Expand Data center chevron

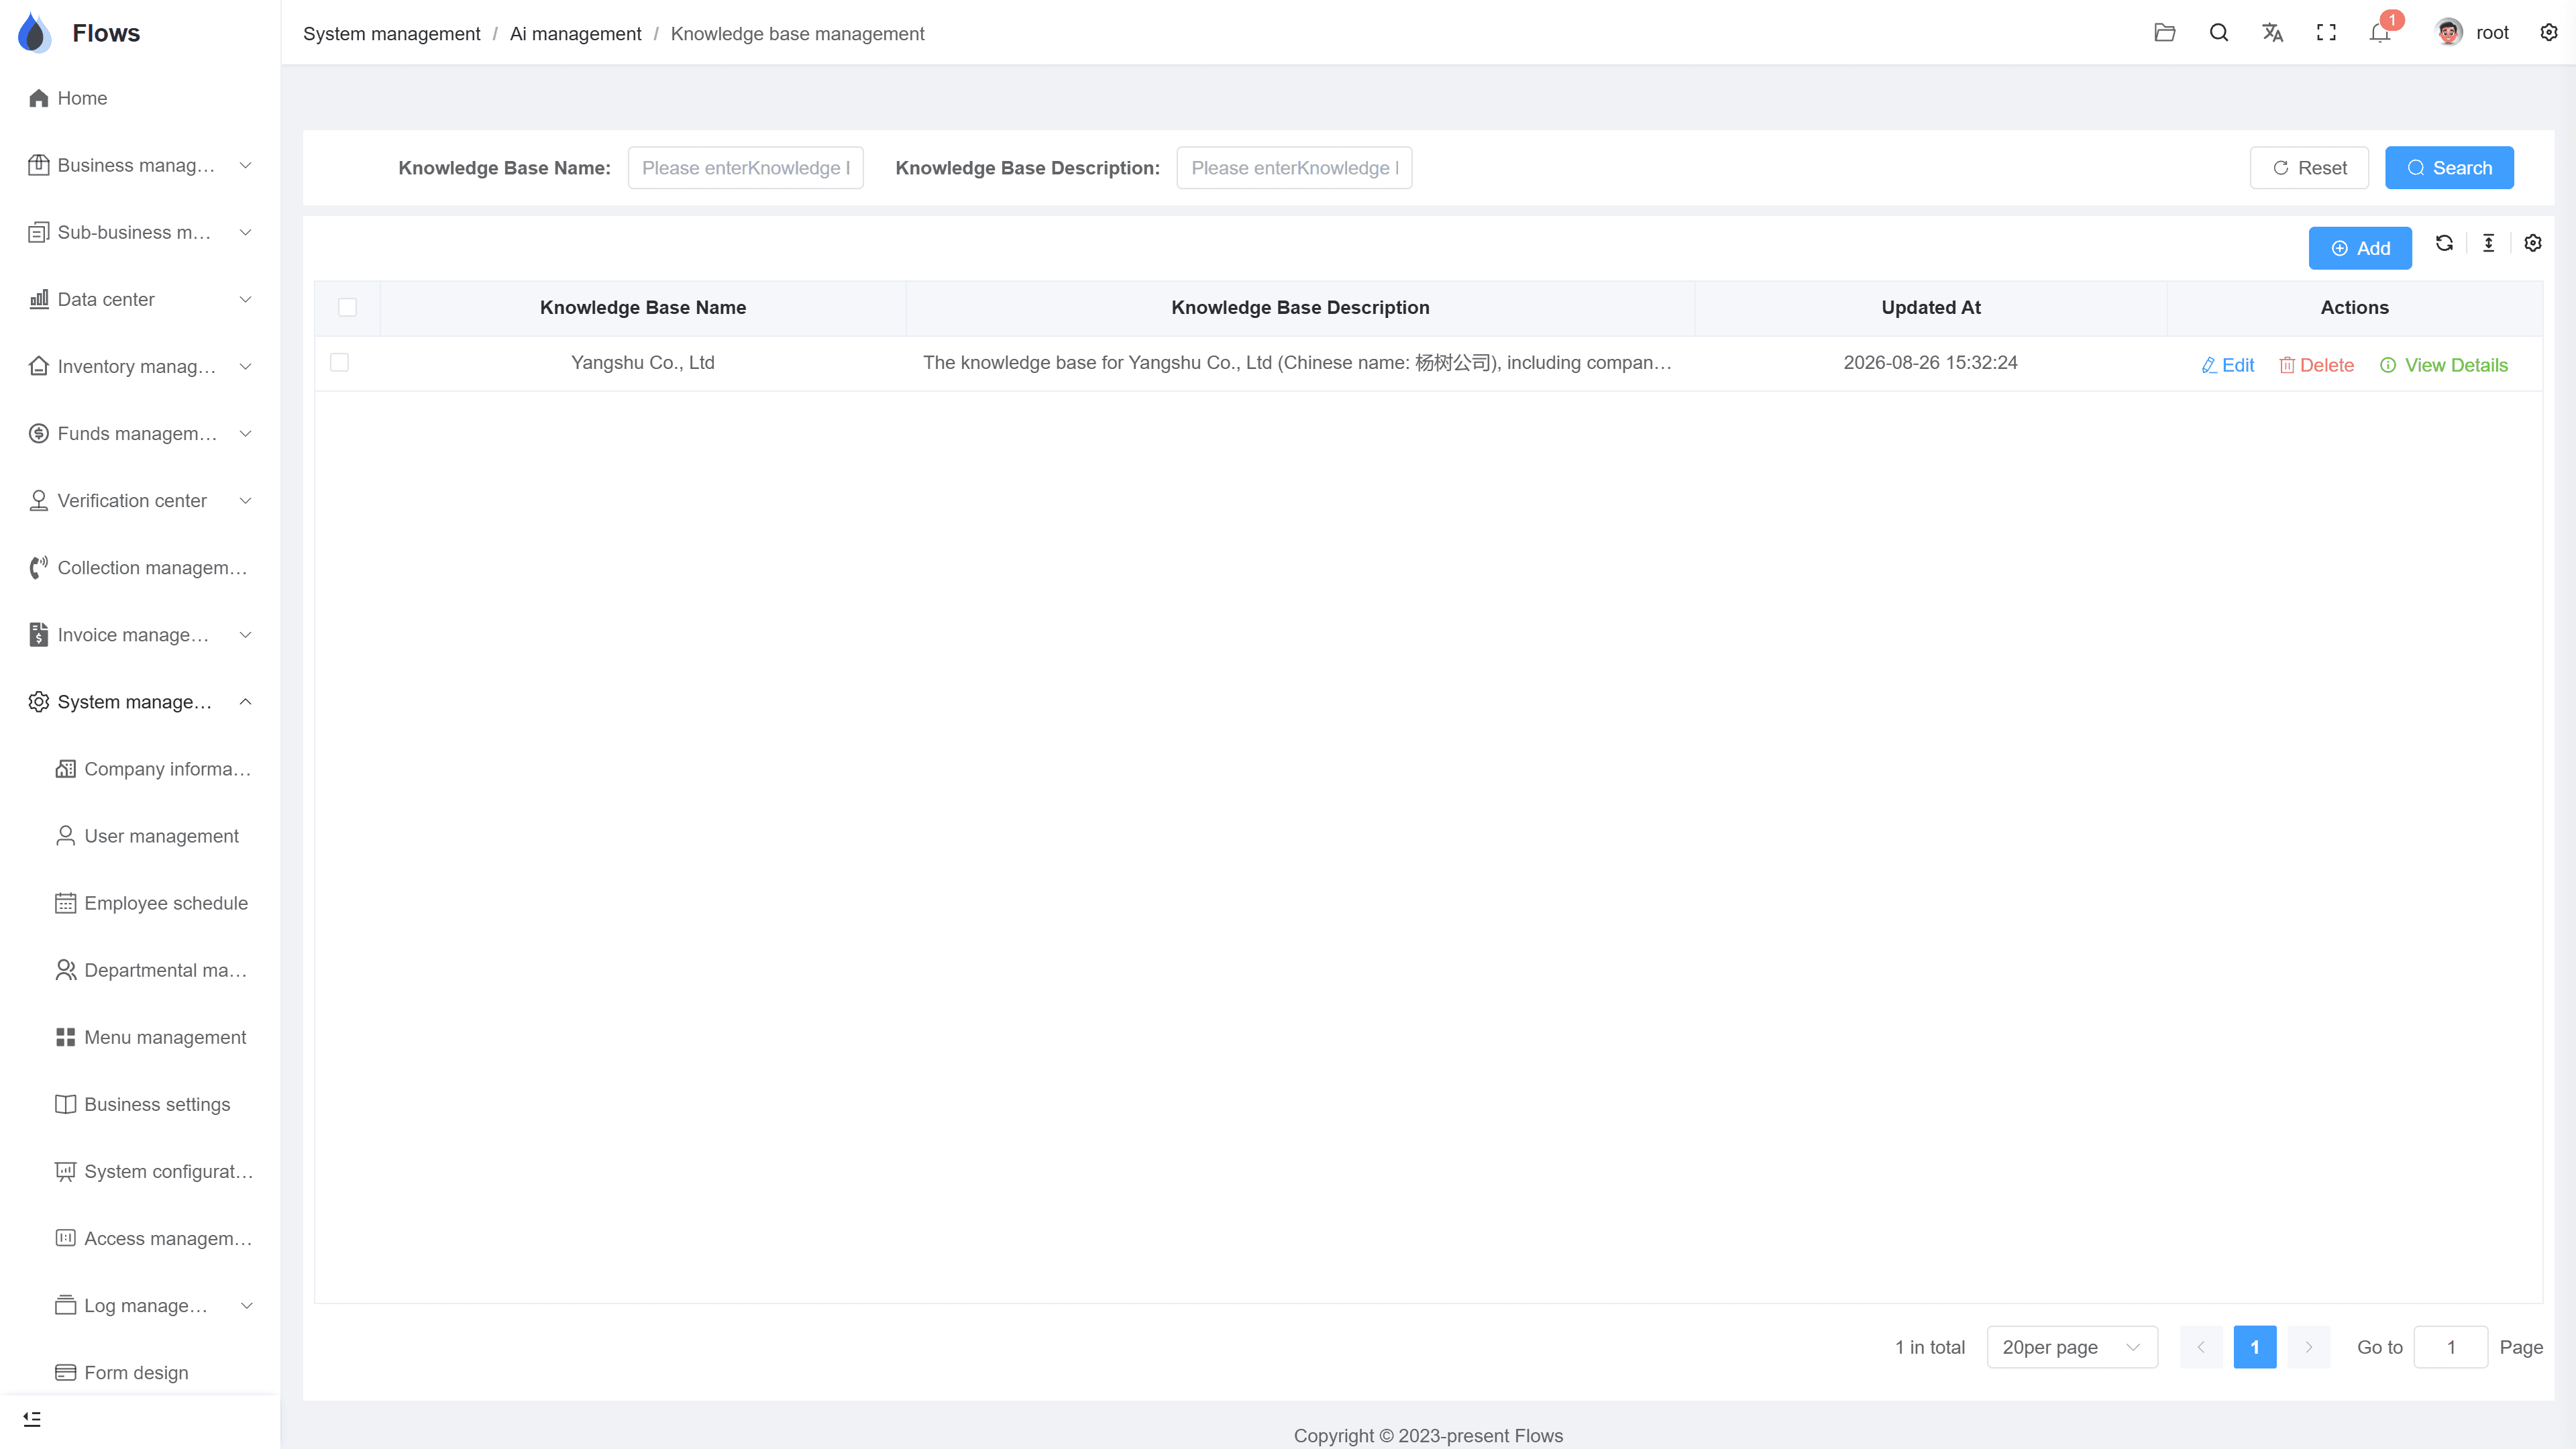point(246,299)
